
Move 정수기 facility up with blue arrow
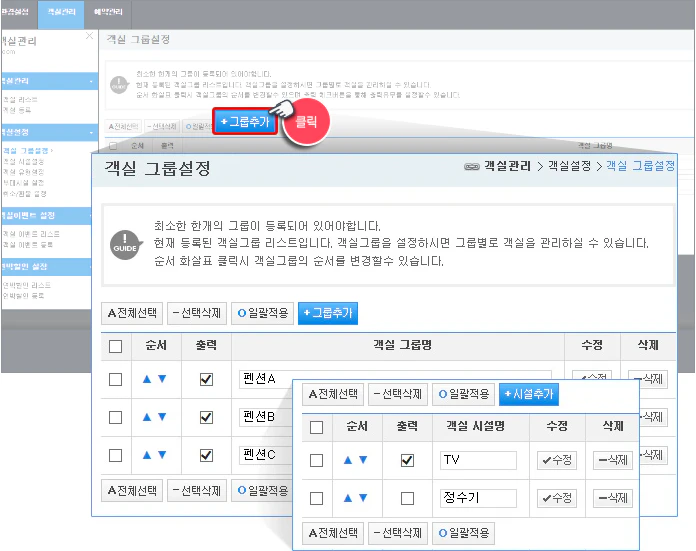348,498
